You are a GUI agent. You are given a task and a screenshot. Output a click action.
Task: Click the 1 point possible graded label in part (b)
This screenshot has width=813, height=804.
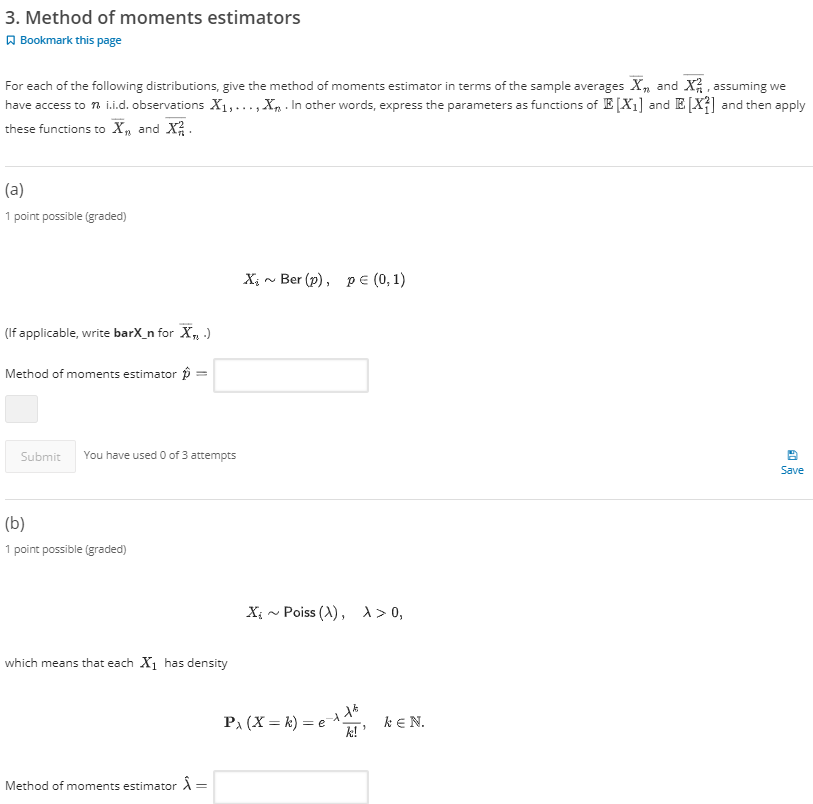pyautogui.click(x=66, y=548)
